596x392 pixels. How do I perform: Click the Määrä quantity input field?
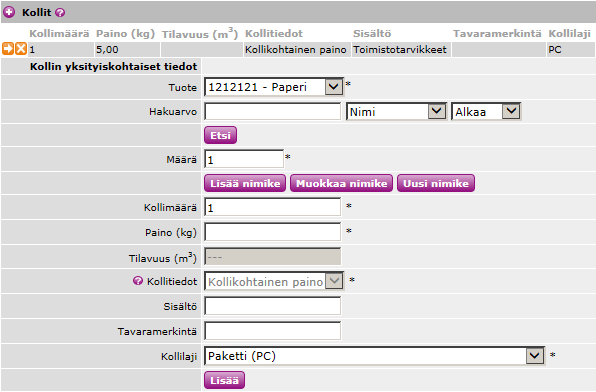tap(244, 159)
